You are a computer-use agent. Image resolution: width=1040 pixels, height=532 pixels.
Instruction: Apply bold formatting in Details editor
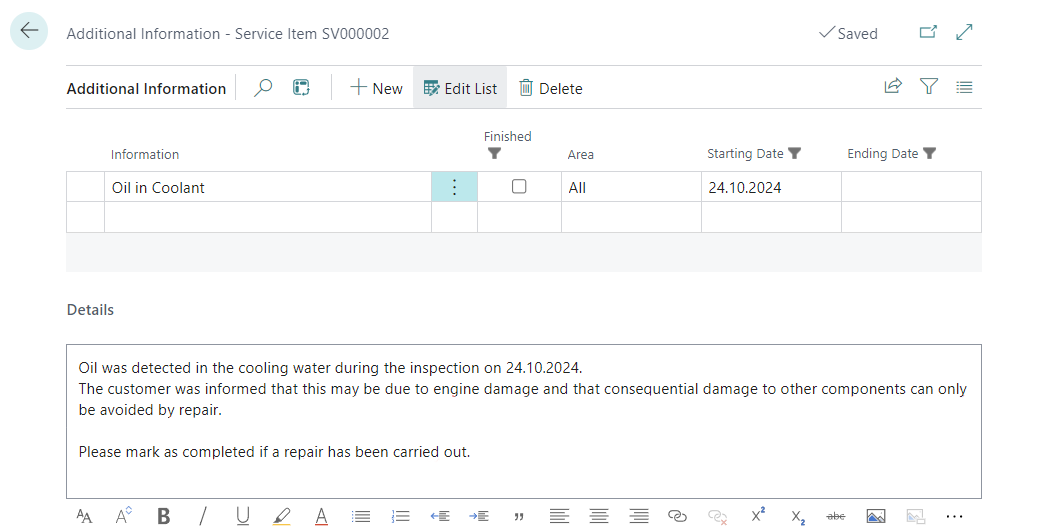164,516
